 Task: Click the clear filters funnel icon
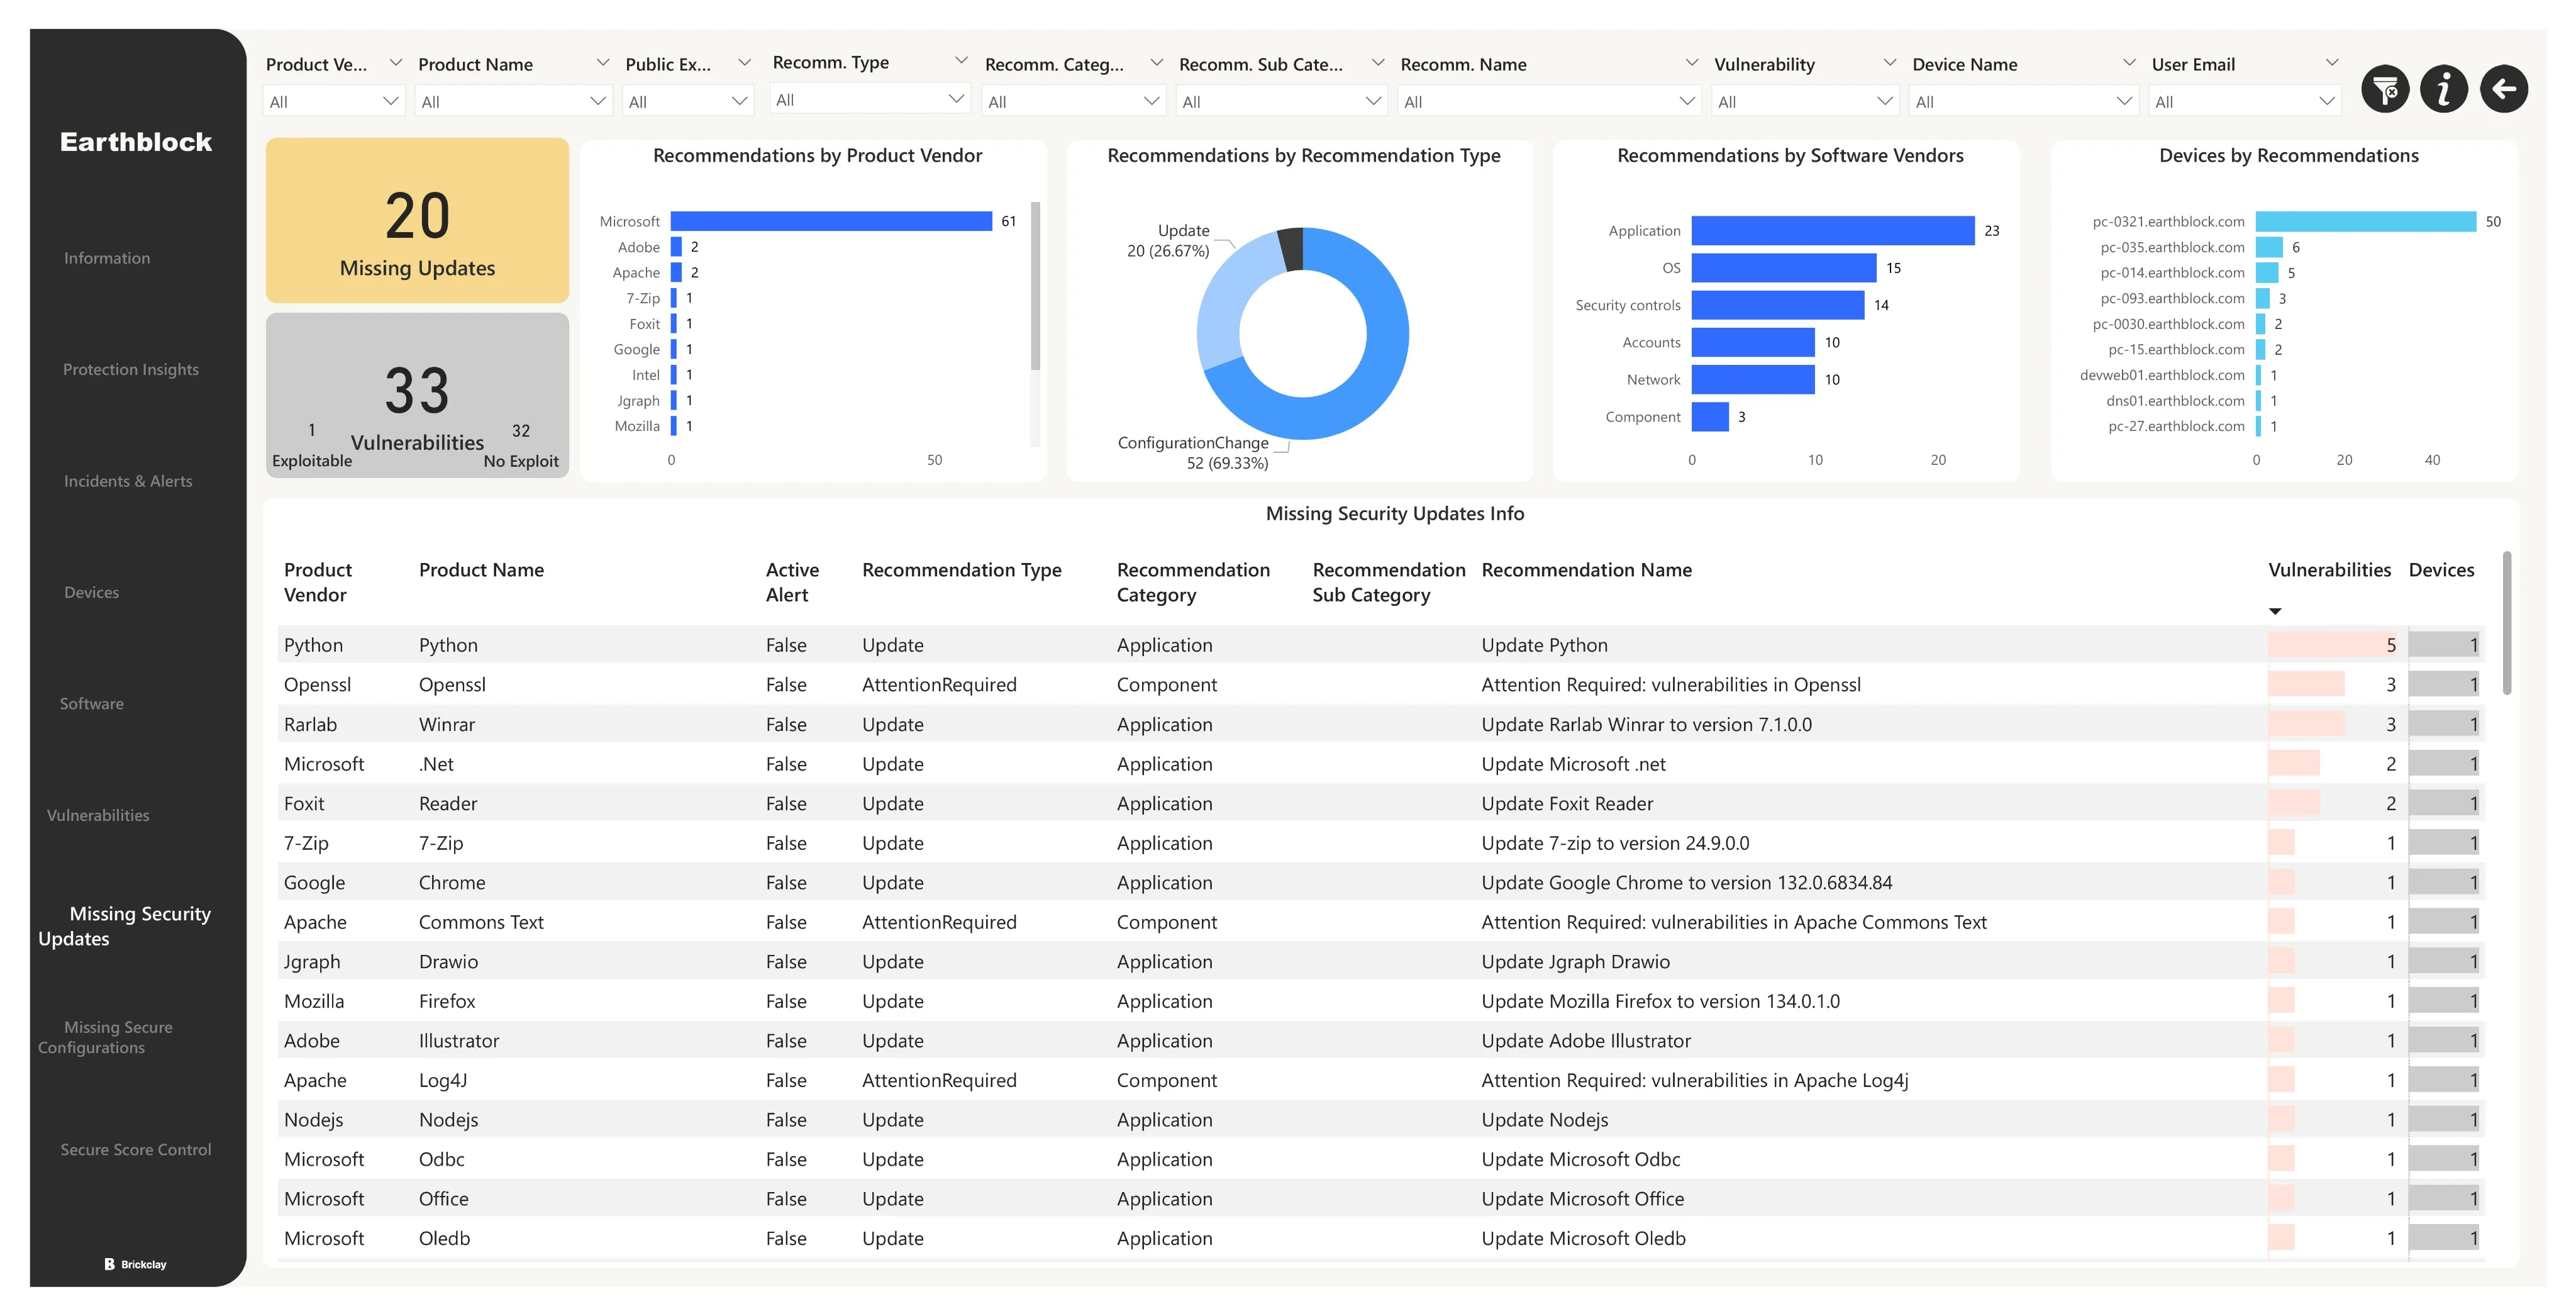(2385, 90)
